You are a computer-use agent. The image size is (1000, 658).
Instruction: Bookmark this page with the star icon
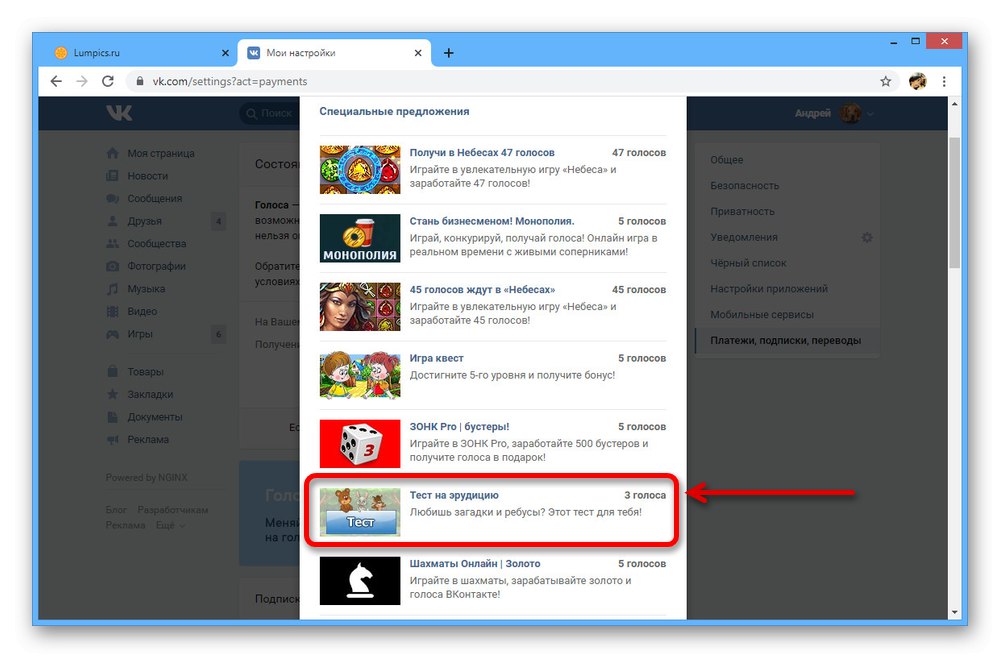pos(885,81)
